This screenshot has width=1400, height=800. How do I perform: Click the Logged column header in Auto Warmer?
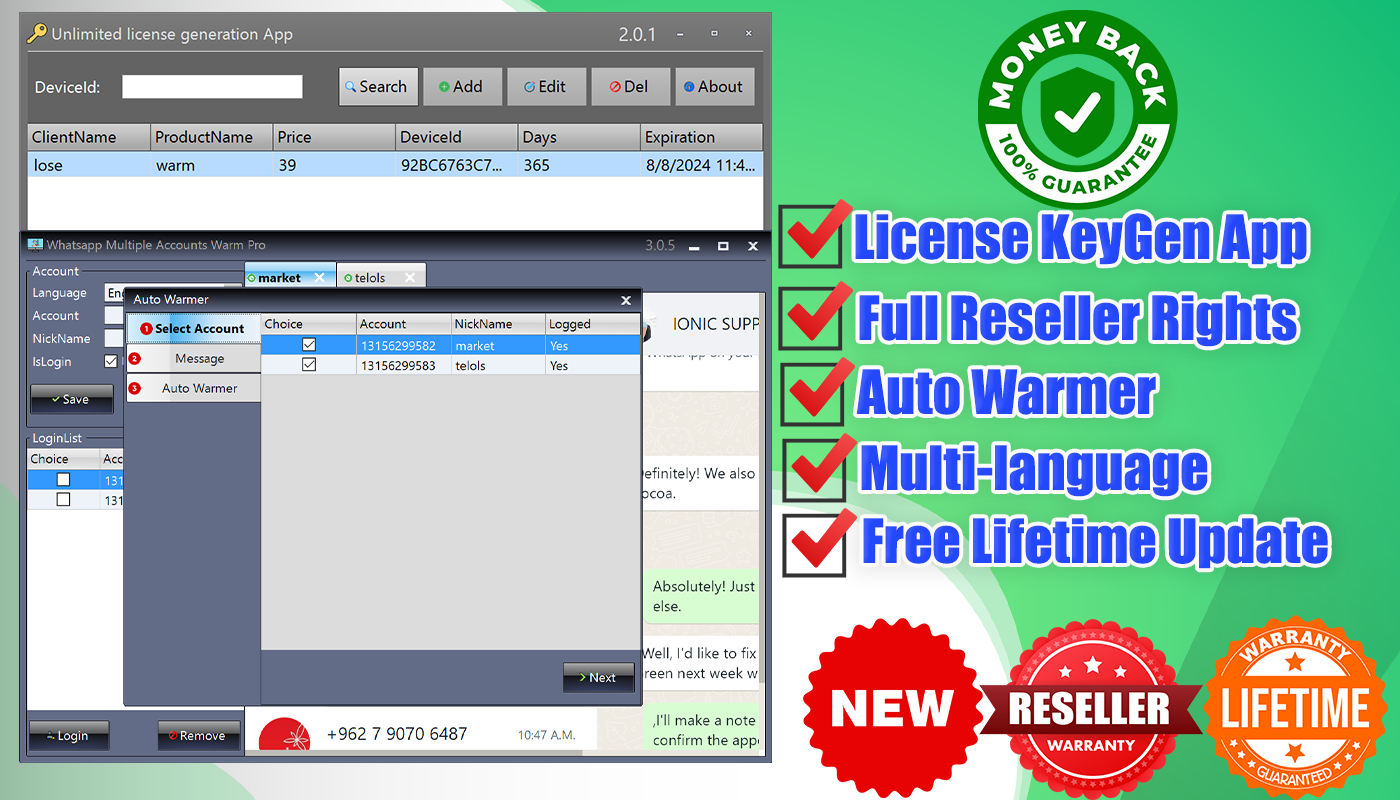point(593,324)
